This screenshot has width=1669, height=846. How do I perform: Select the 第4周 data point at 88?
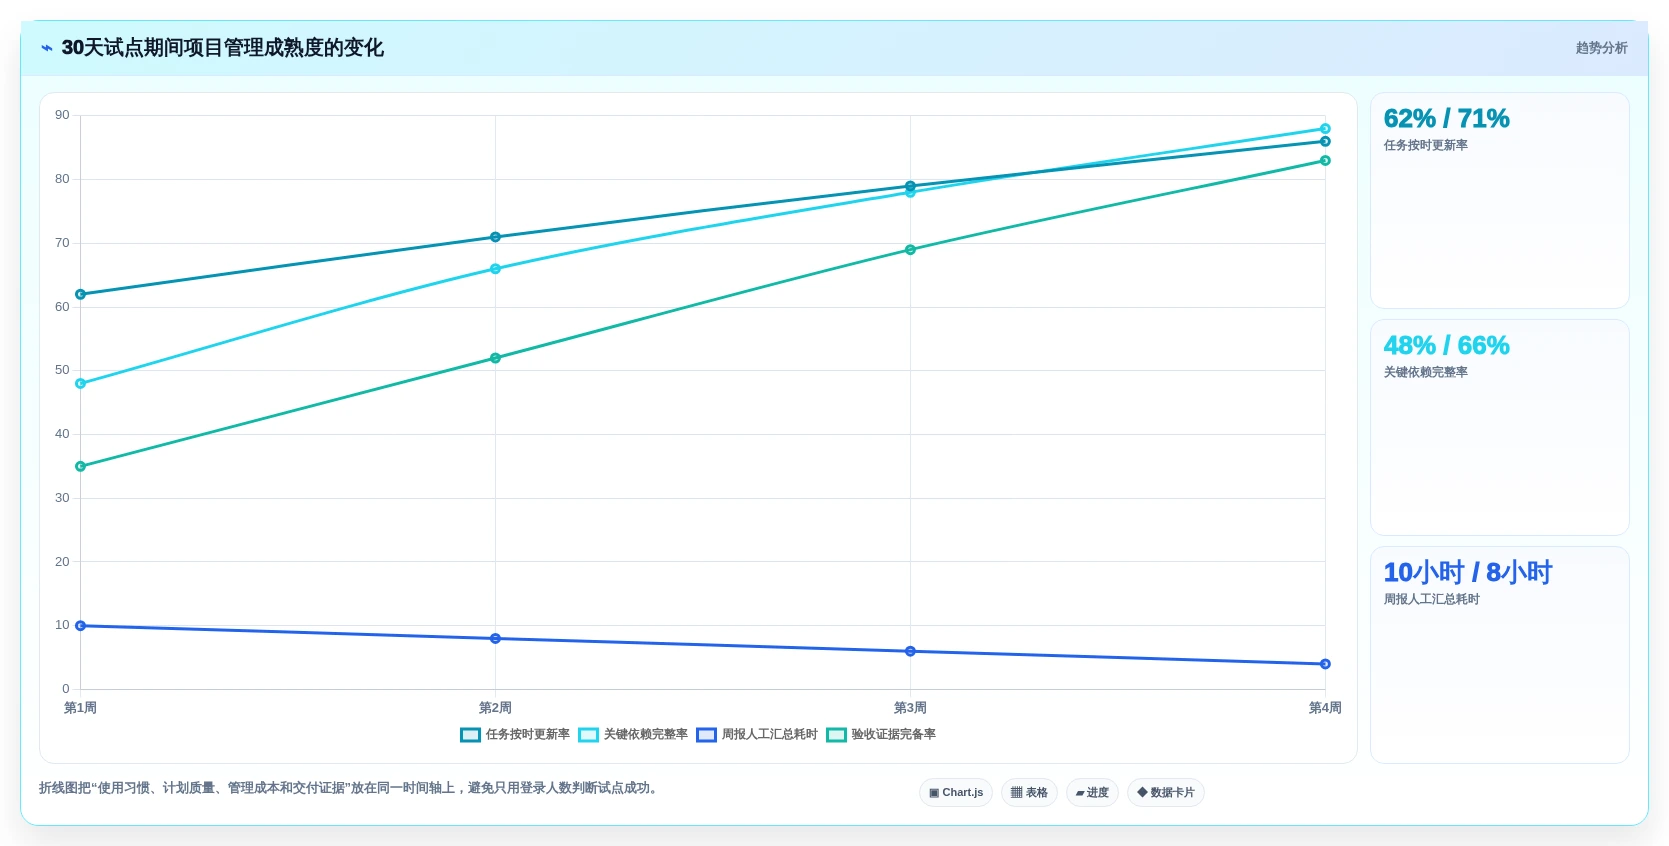(1325, 129)
